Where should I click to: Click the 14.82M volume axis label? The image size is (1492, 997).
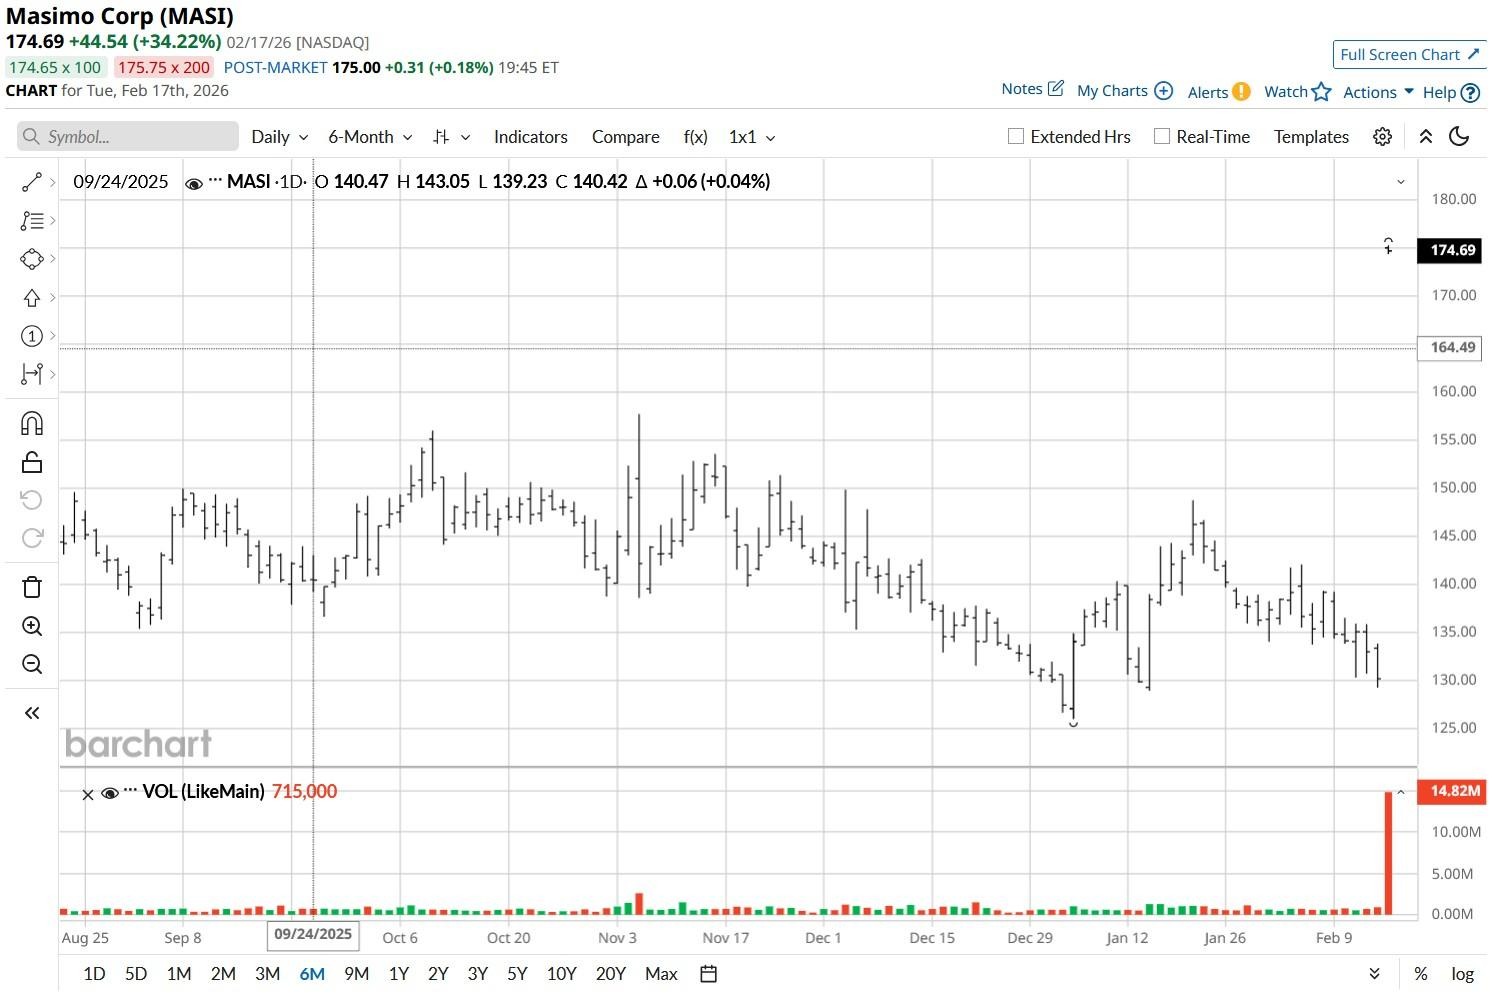coord(1454,791)
